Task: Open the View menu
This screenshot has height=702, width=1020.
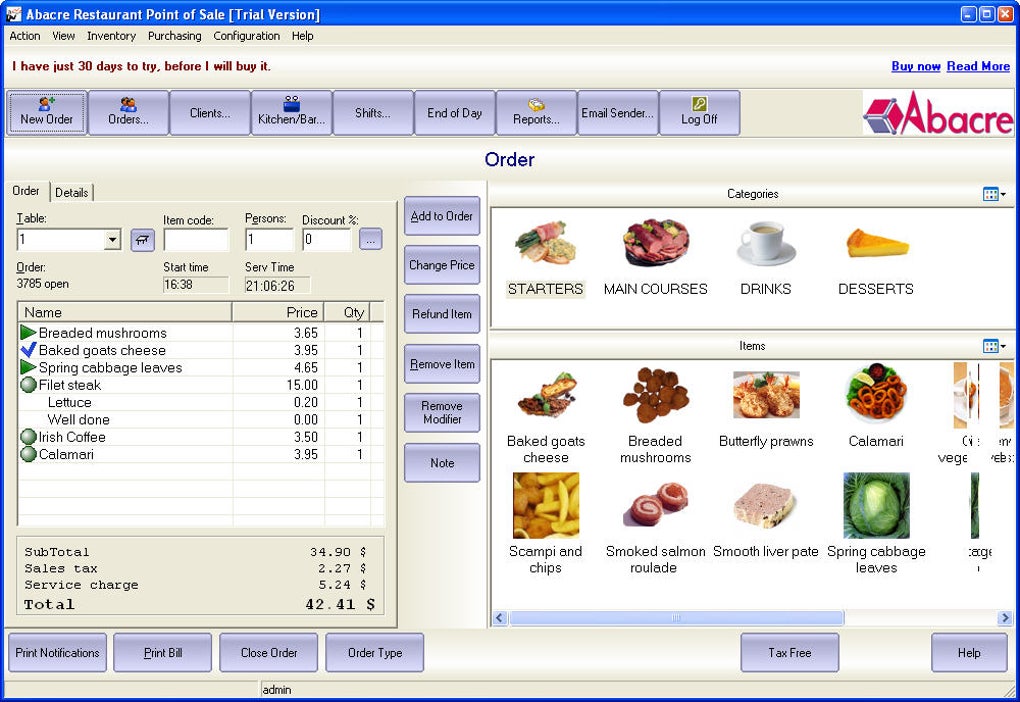Action: (63, 36)
